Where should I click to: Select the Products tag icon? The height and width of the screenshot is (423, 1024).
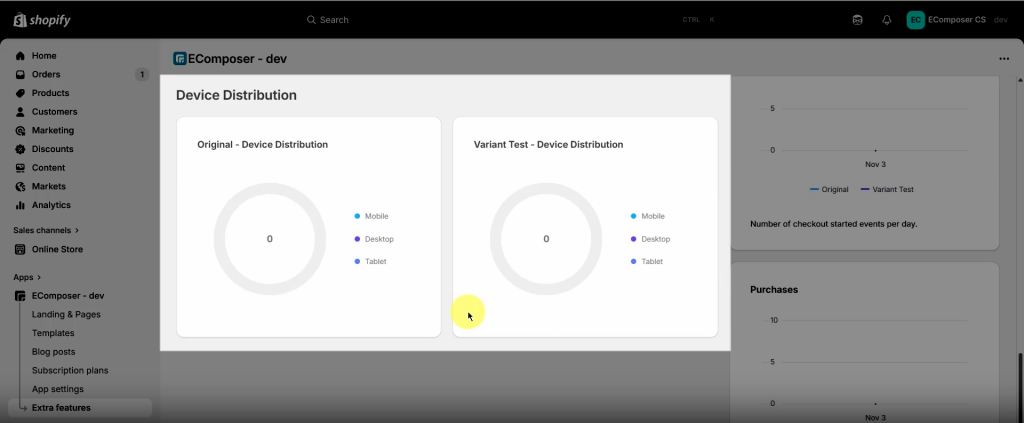(x=20, y=93)
